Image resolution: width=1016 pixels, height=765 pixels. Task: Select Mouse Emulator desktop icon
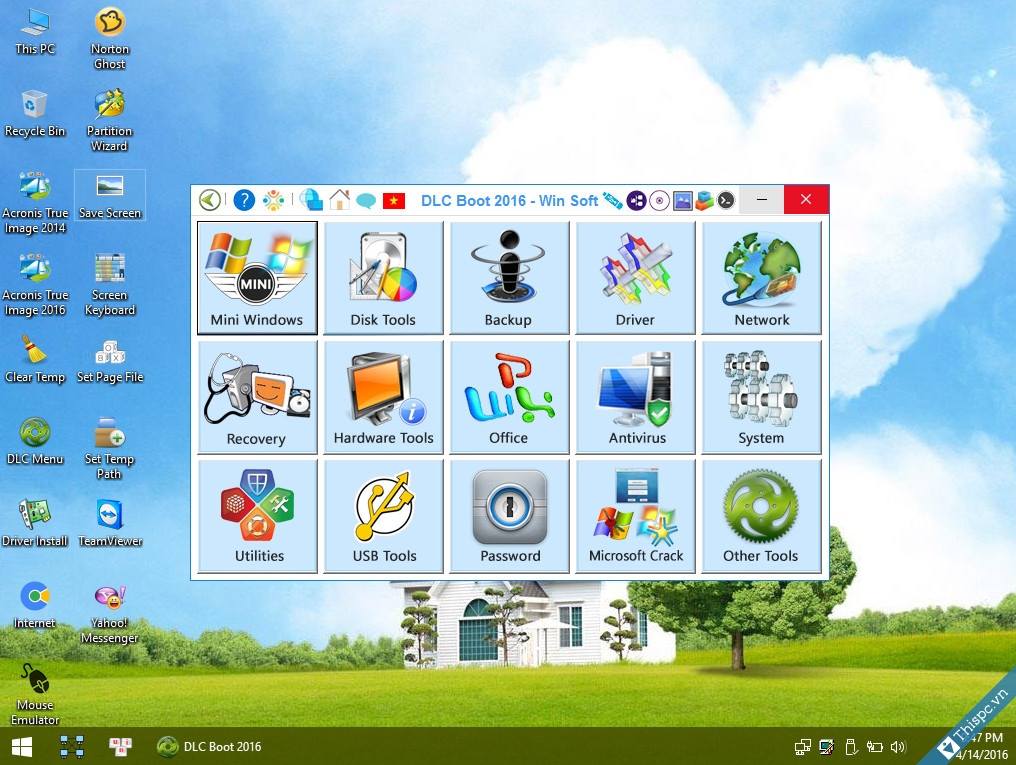[35, 695]
